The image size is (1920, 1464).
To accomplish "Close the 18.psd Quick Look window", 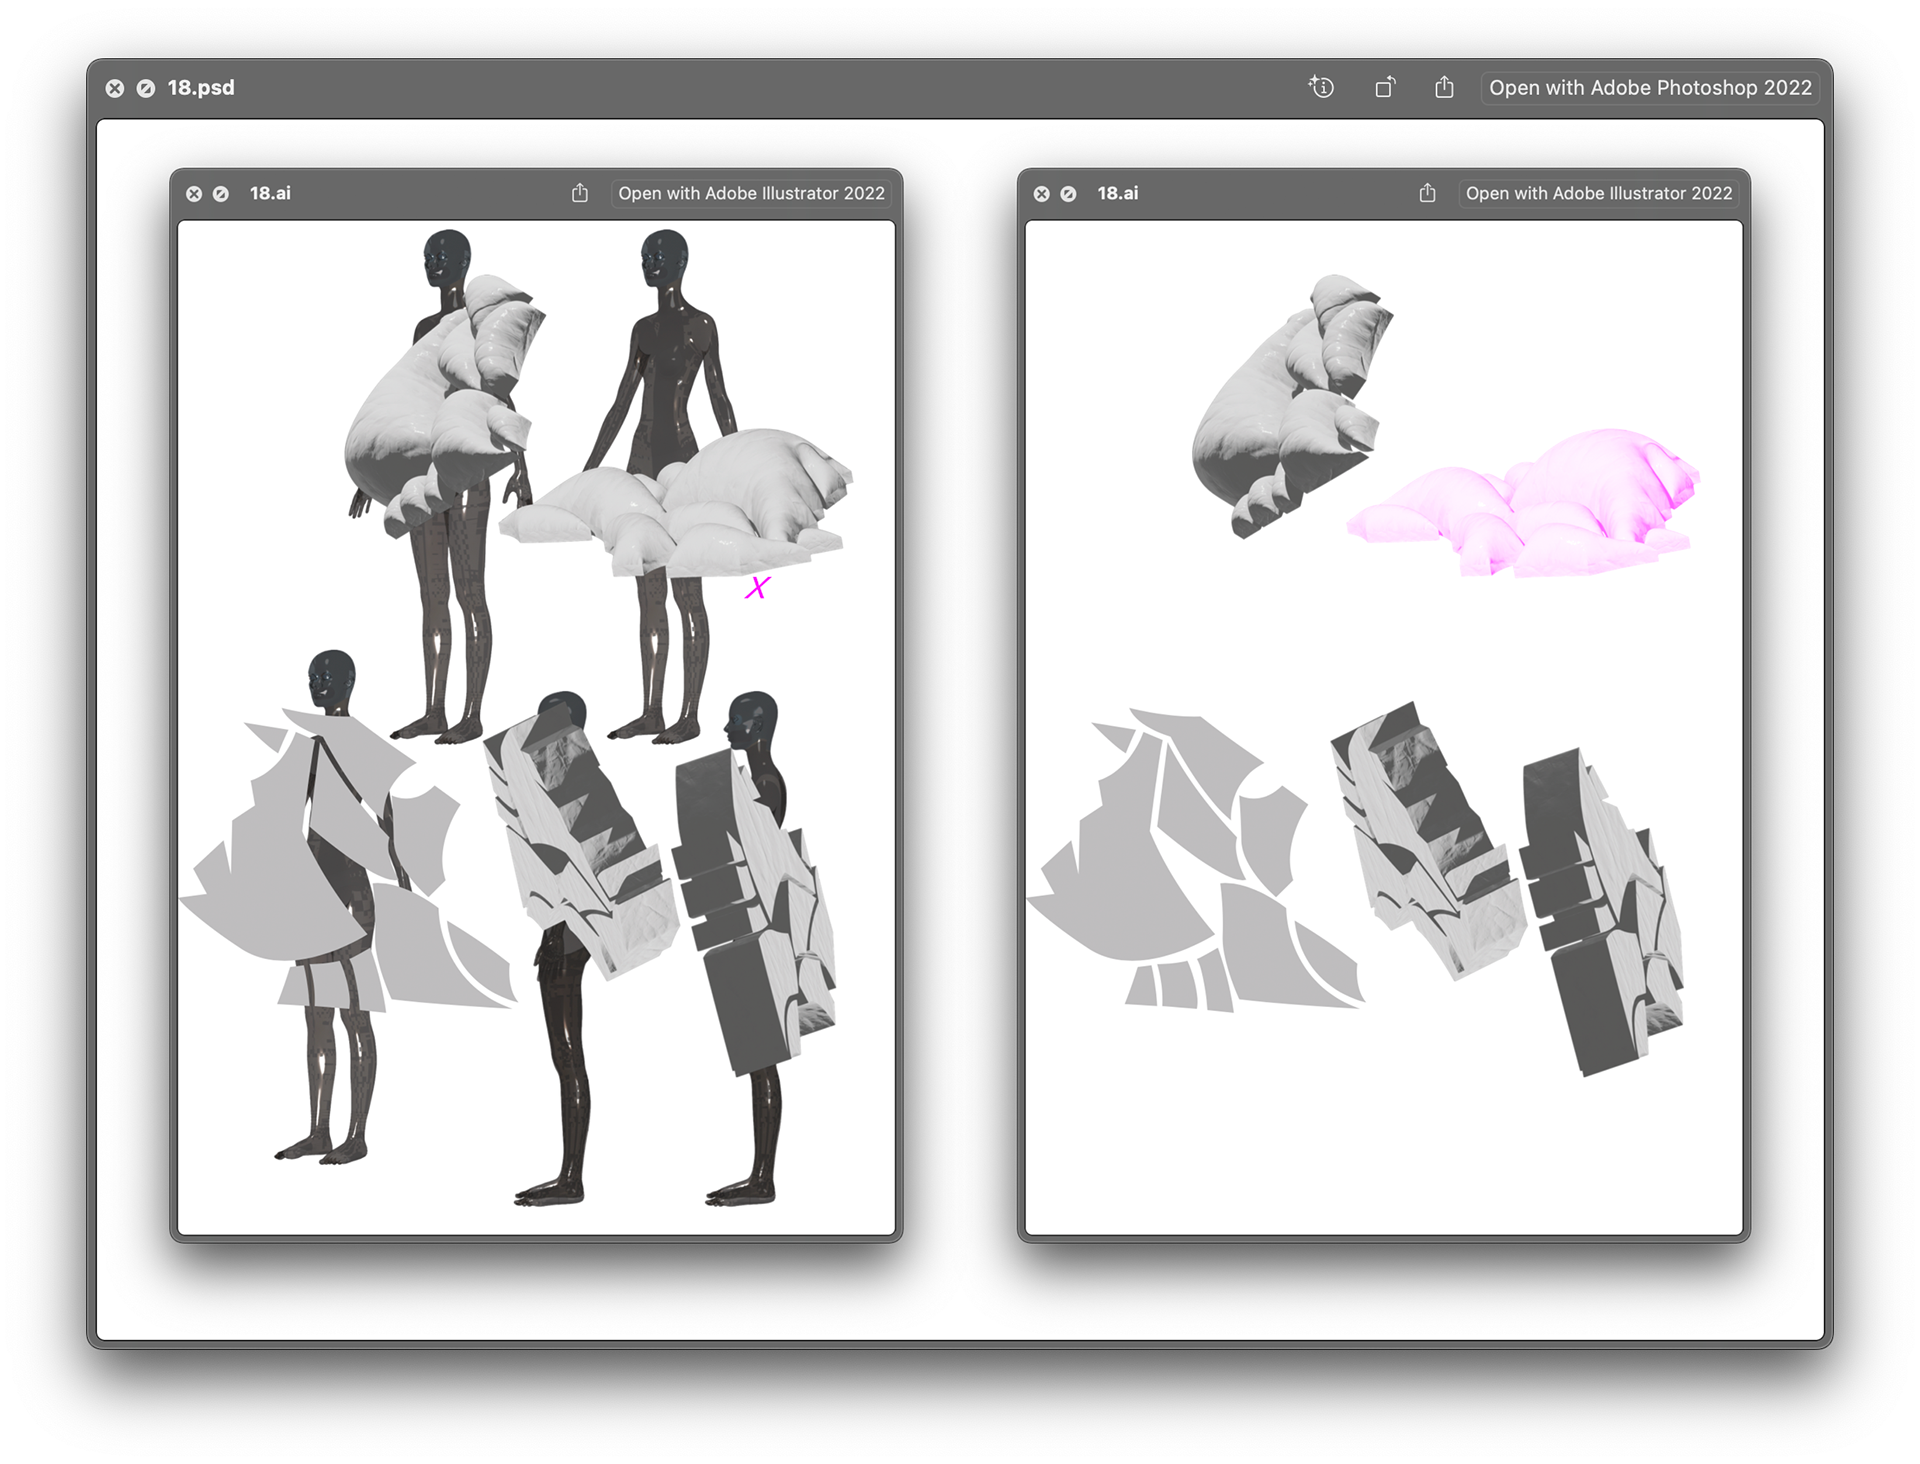I will click(115, 88).
